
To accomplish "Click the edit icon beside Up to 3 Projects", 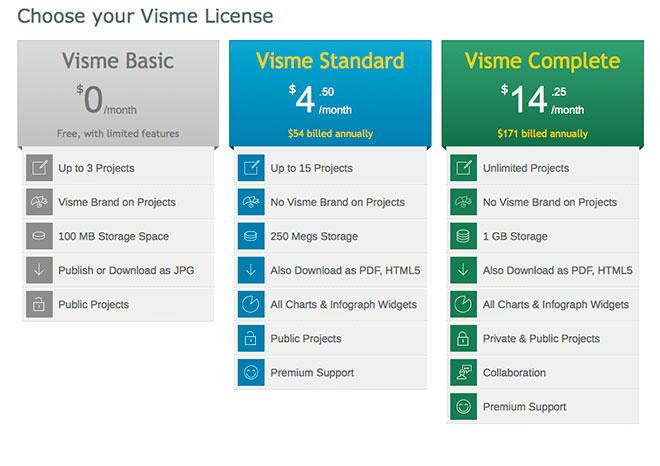I will [39, 168].
